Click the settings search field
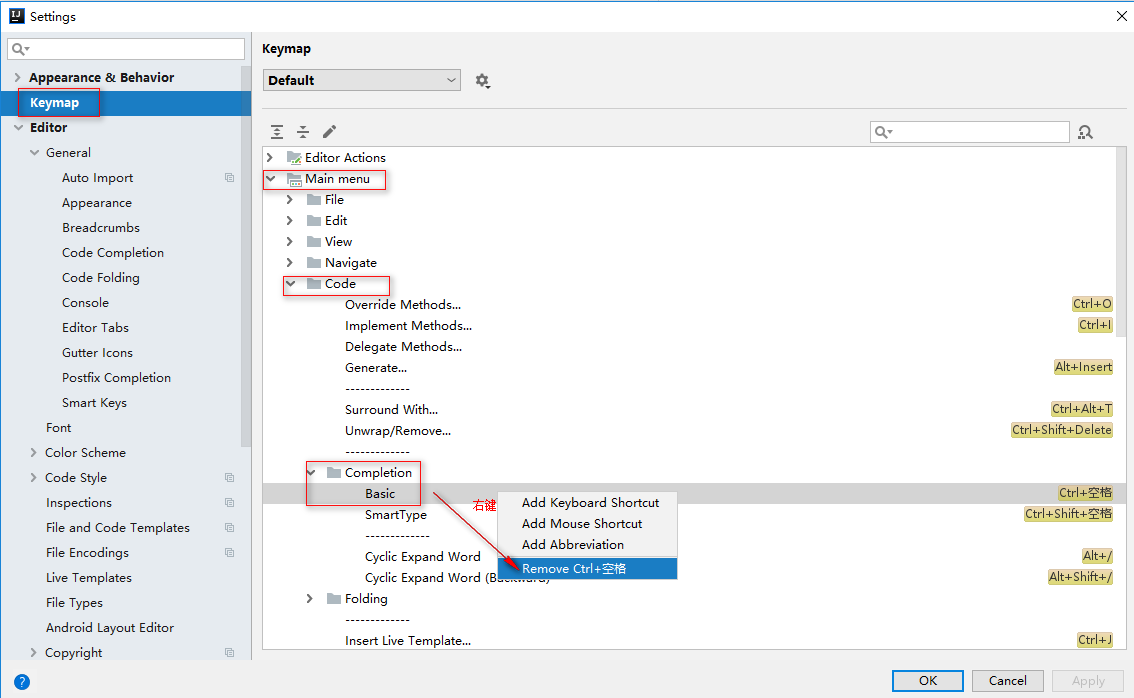 (126, 49)
